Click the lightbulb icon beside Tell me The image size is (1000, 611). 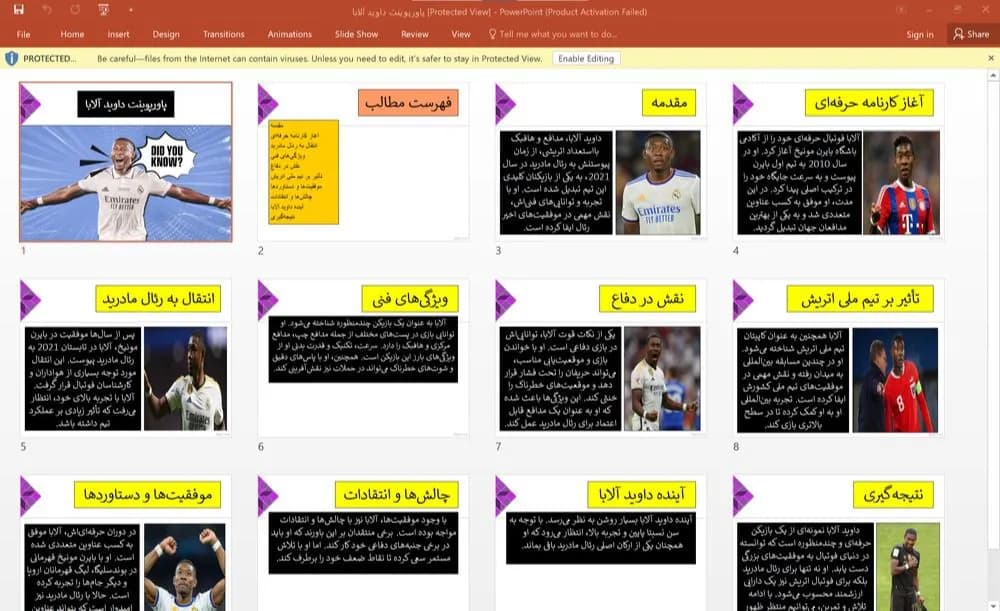point(492,34)
